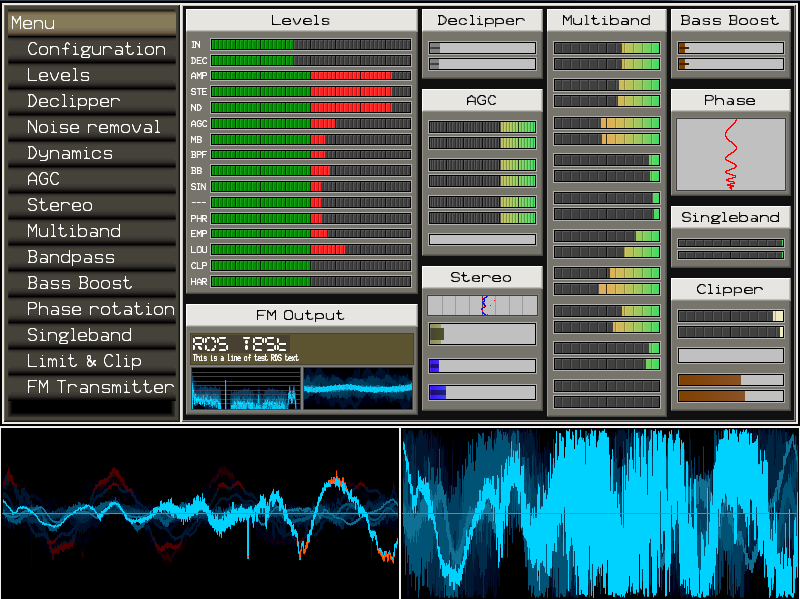
Task: Click the Declipper panel title
Action: click(482, 20)
